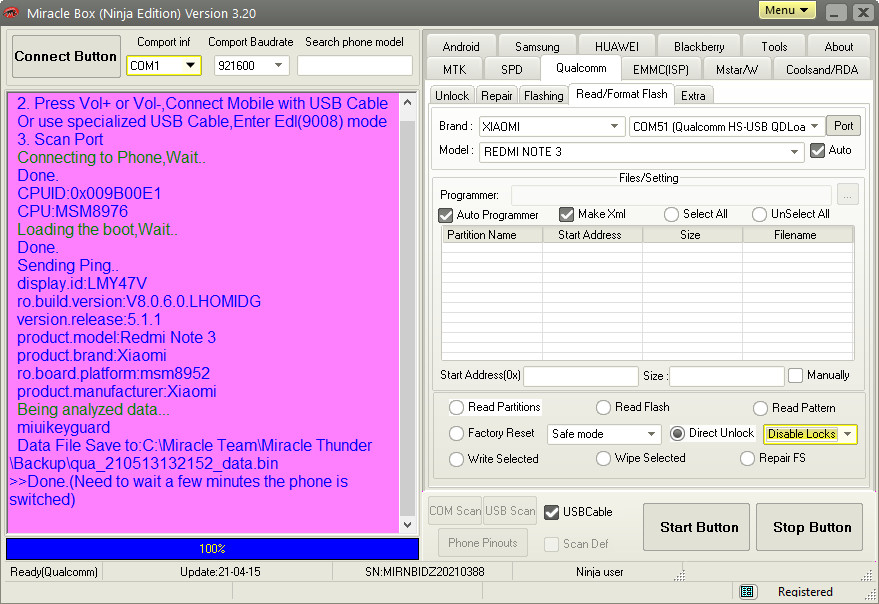
Task: Open the Unlock sub-tab
Action: coord(452,96)
